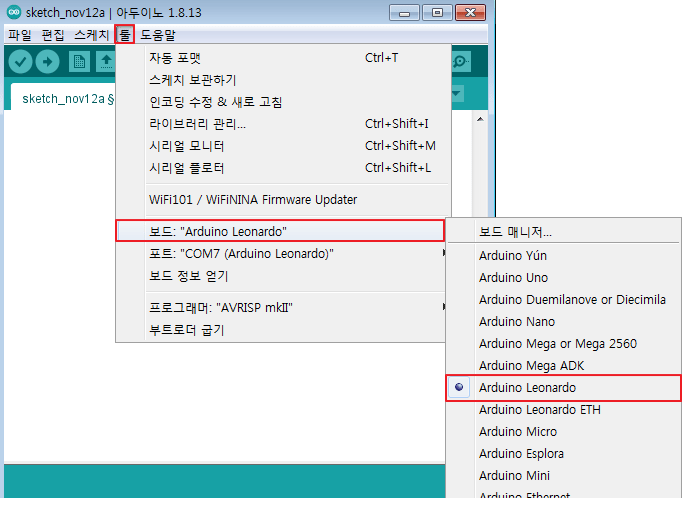Image resolution: width=687 pixels, height=507 pixels.
Task: Choose Arduino Esplora board
Action: pos(563,454)
